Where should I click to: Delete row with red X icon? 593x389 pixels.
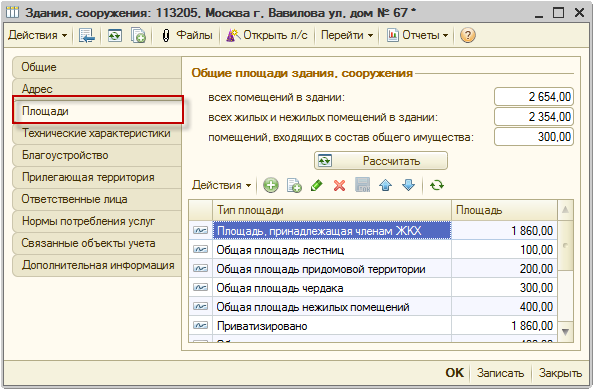pyautogui.click(x=339, y=185)
